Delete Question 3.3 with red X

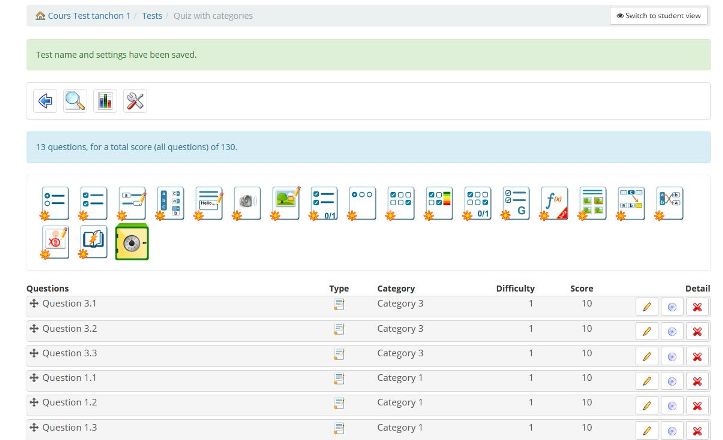pyautogui.click(x=697, y=357)
